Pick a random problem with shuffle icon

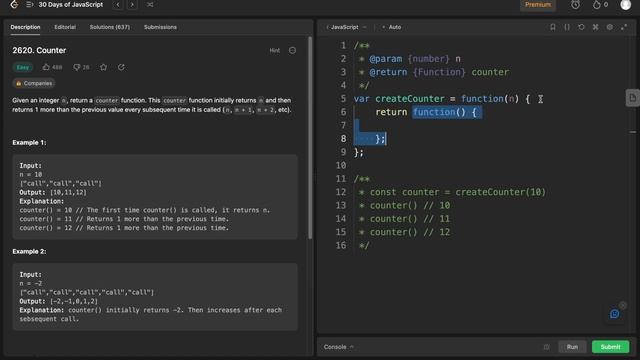(150, 5)
